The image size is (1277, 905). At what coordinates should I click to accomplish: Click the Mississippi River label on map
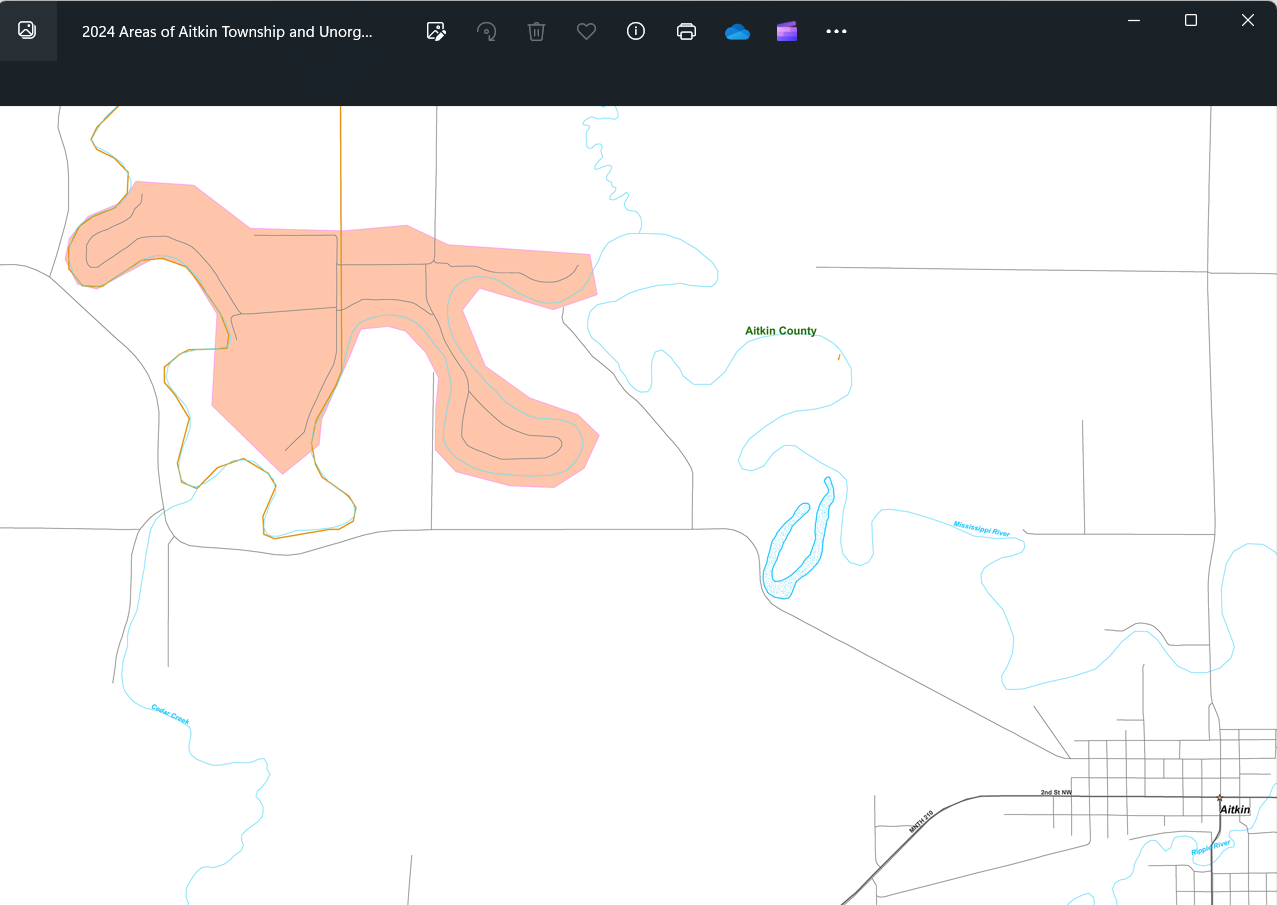tap(981, 529)
